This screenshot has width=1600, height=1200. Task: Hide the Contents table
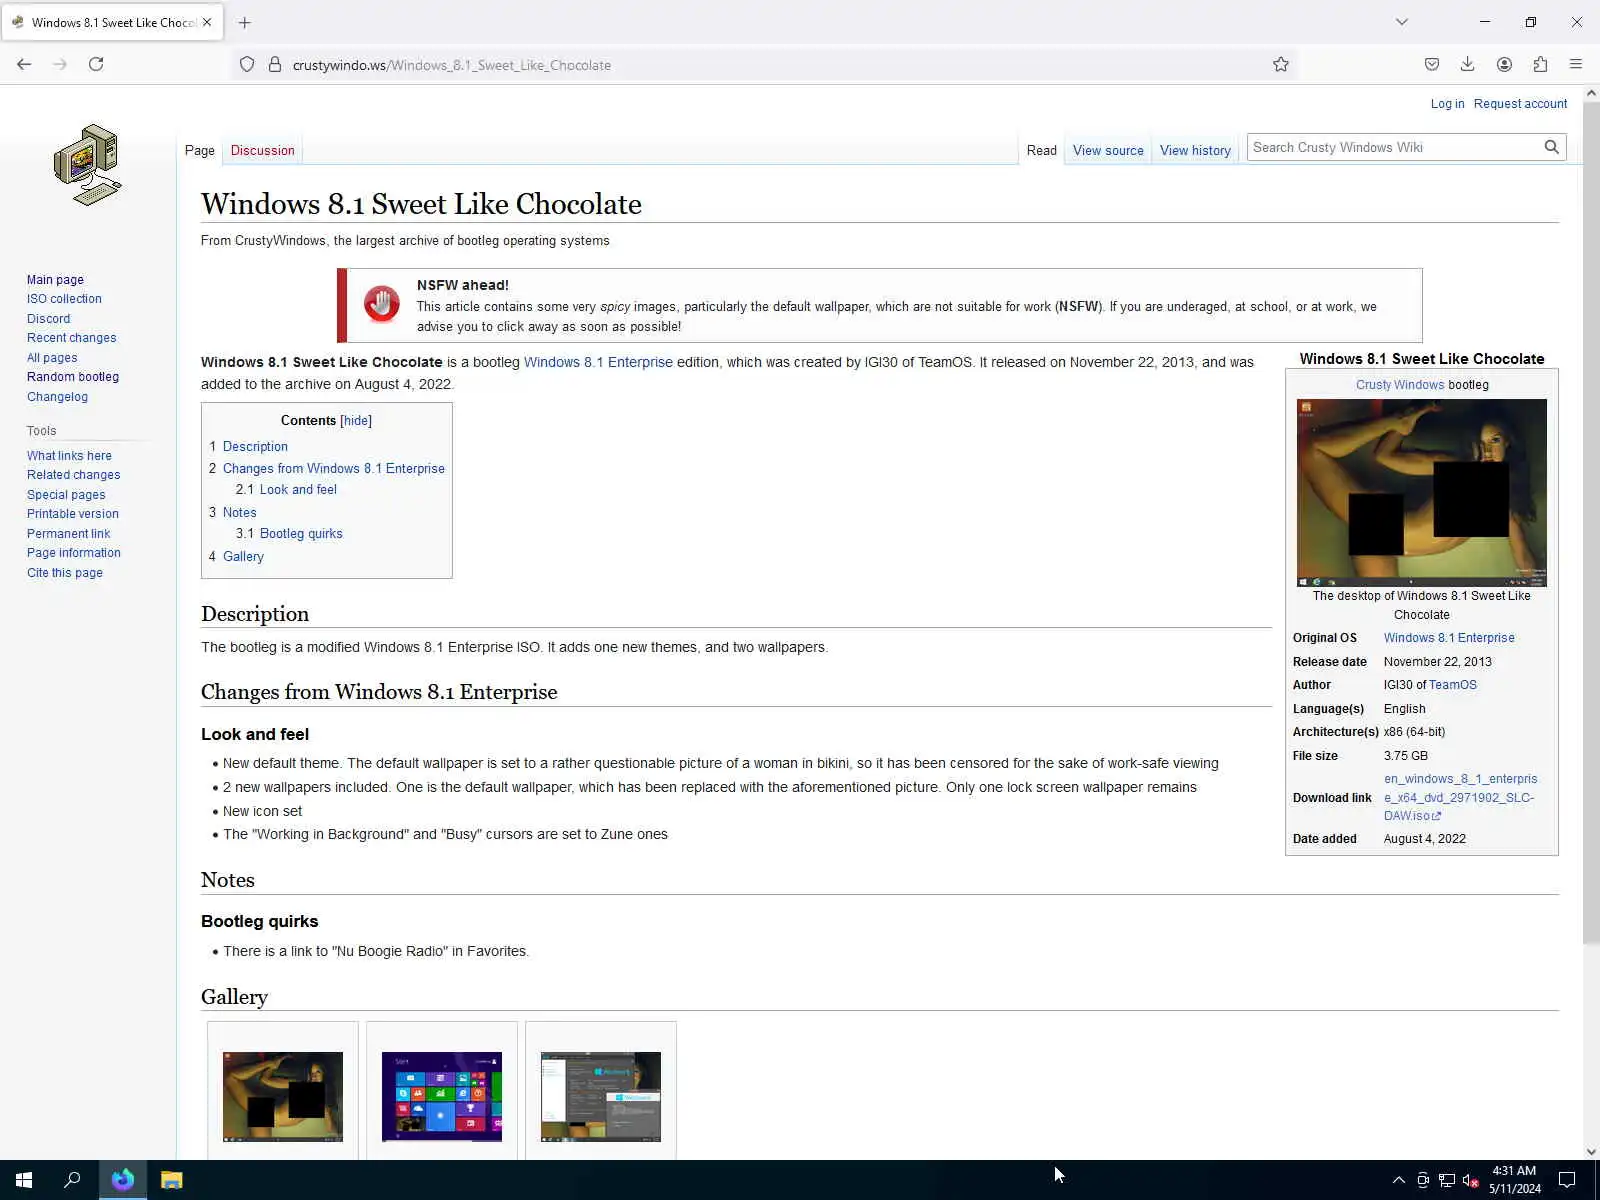coord(356,421)
